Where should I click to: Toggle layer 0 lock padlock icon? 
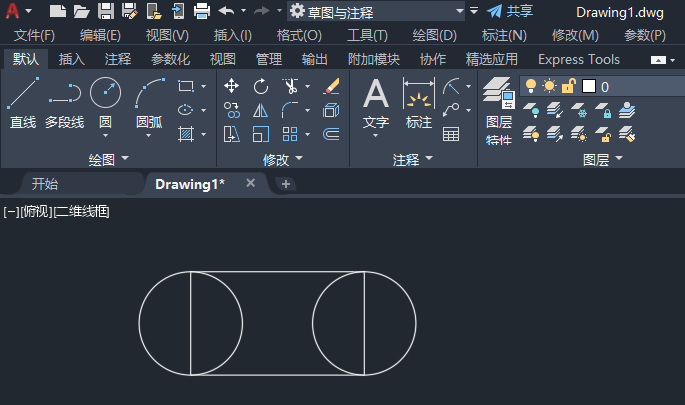point(568,86)
